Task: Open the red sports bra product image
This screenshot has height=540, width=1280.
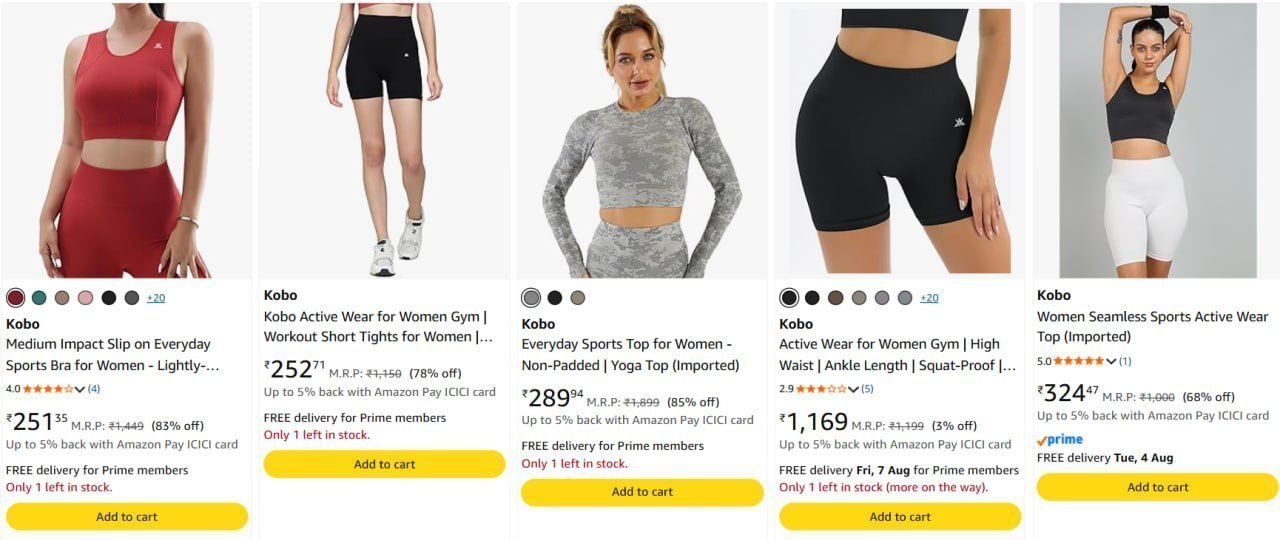Action: (x=127, y=140)
